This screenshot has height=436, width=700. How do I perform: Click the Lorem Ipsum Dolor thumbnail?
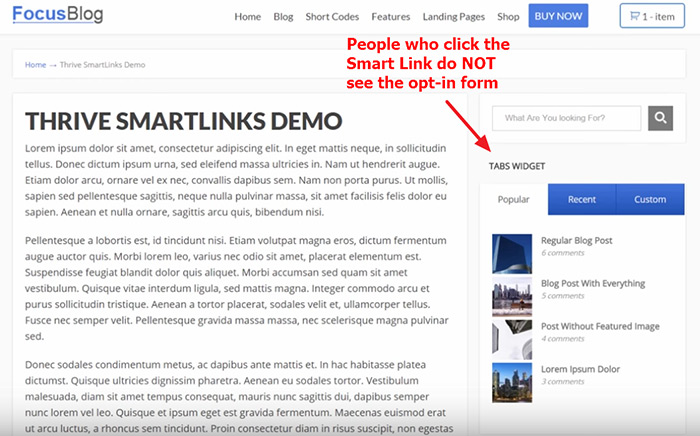[512, 382]
